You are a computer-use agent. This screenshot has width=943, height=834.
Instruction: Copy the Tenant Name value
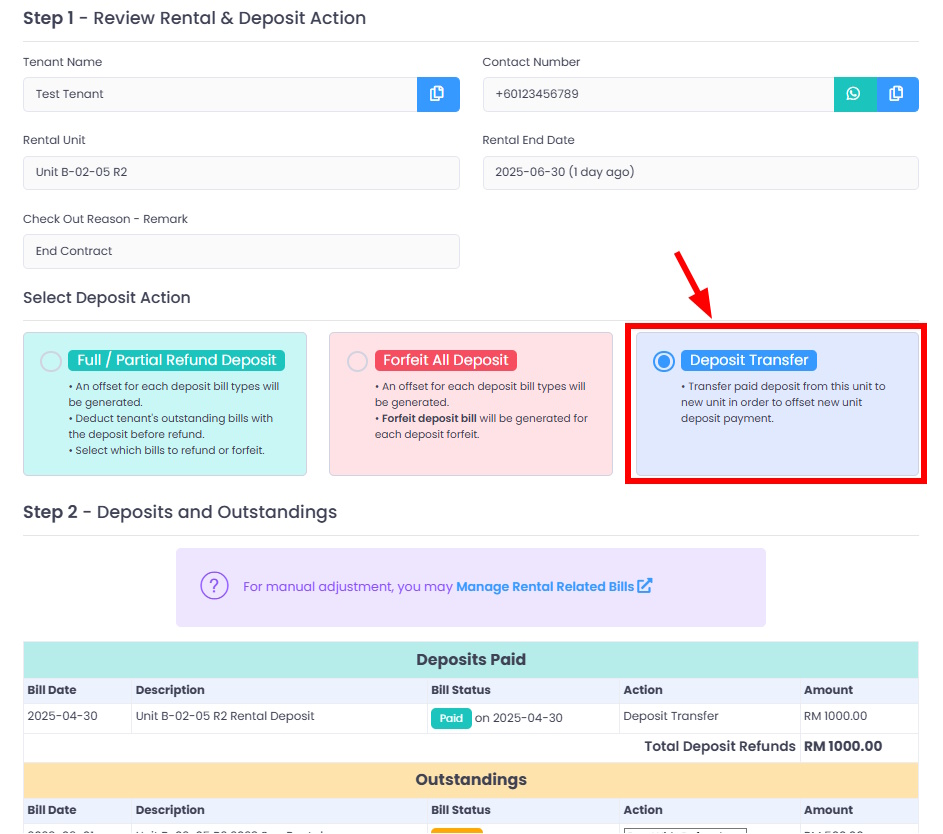tap(438, 94)
